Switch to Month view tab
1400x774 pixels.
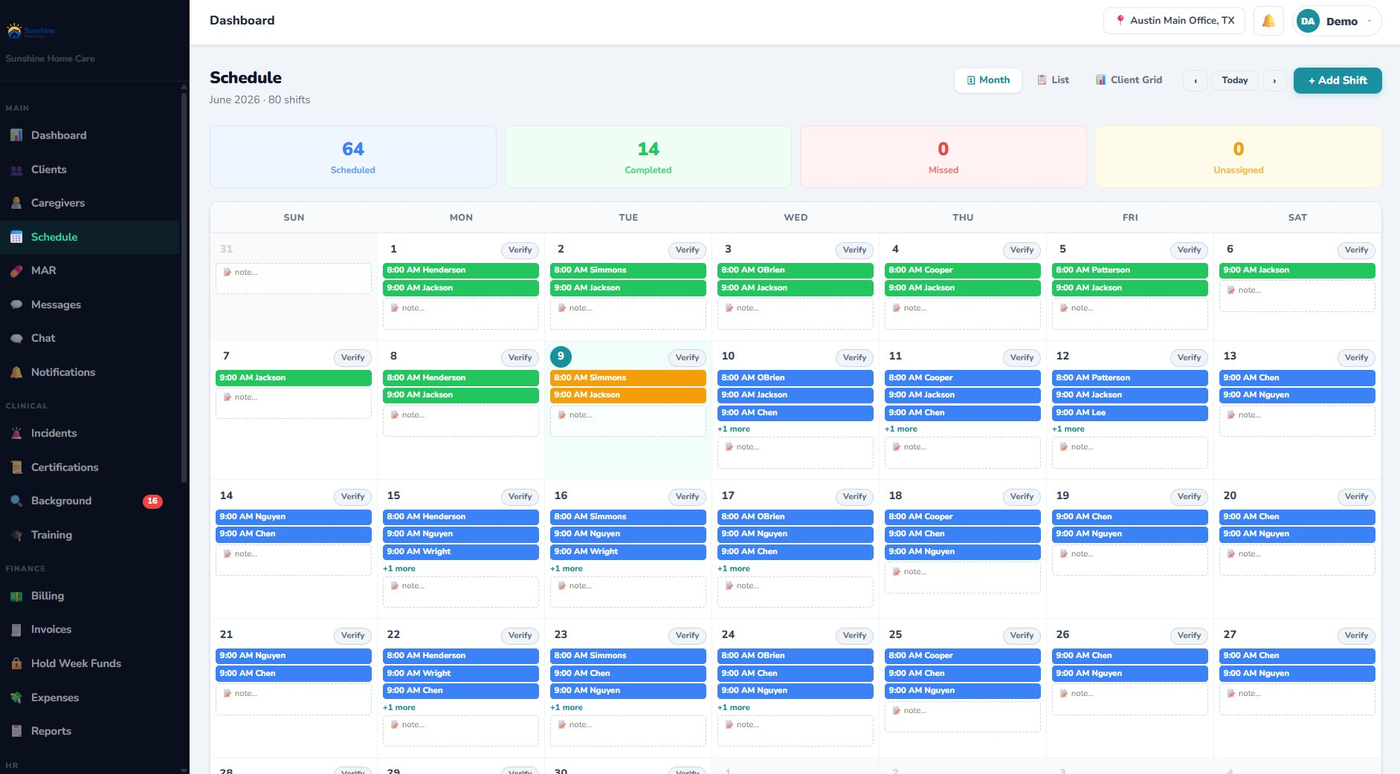(x=988, y=80)
